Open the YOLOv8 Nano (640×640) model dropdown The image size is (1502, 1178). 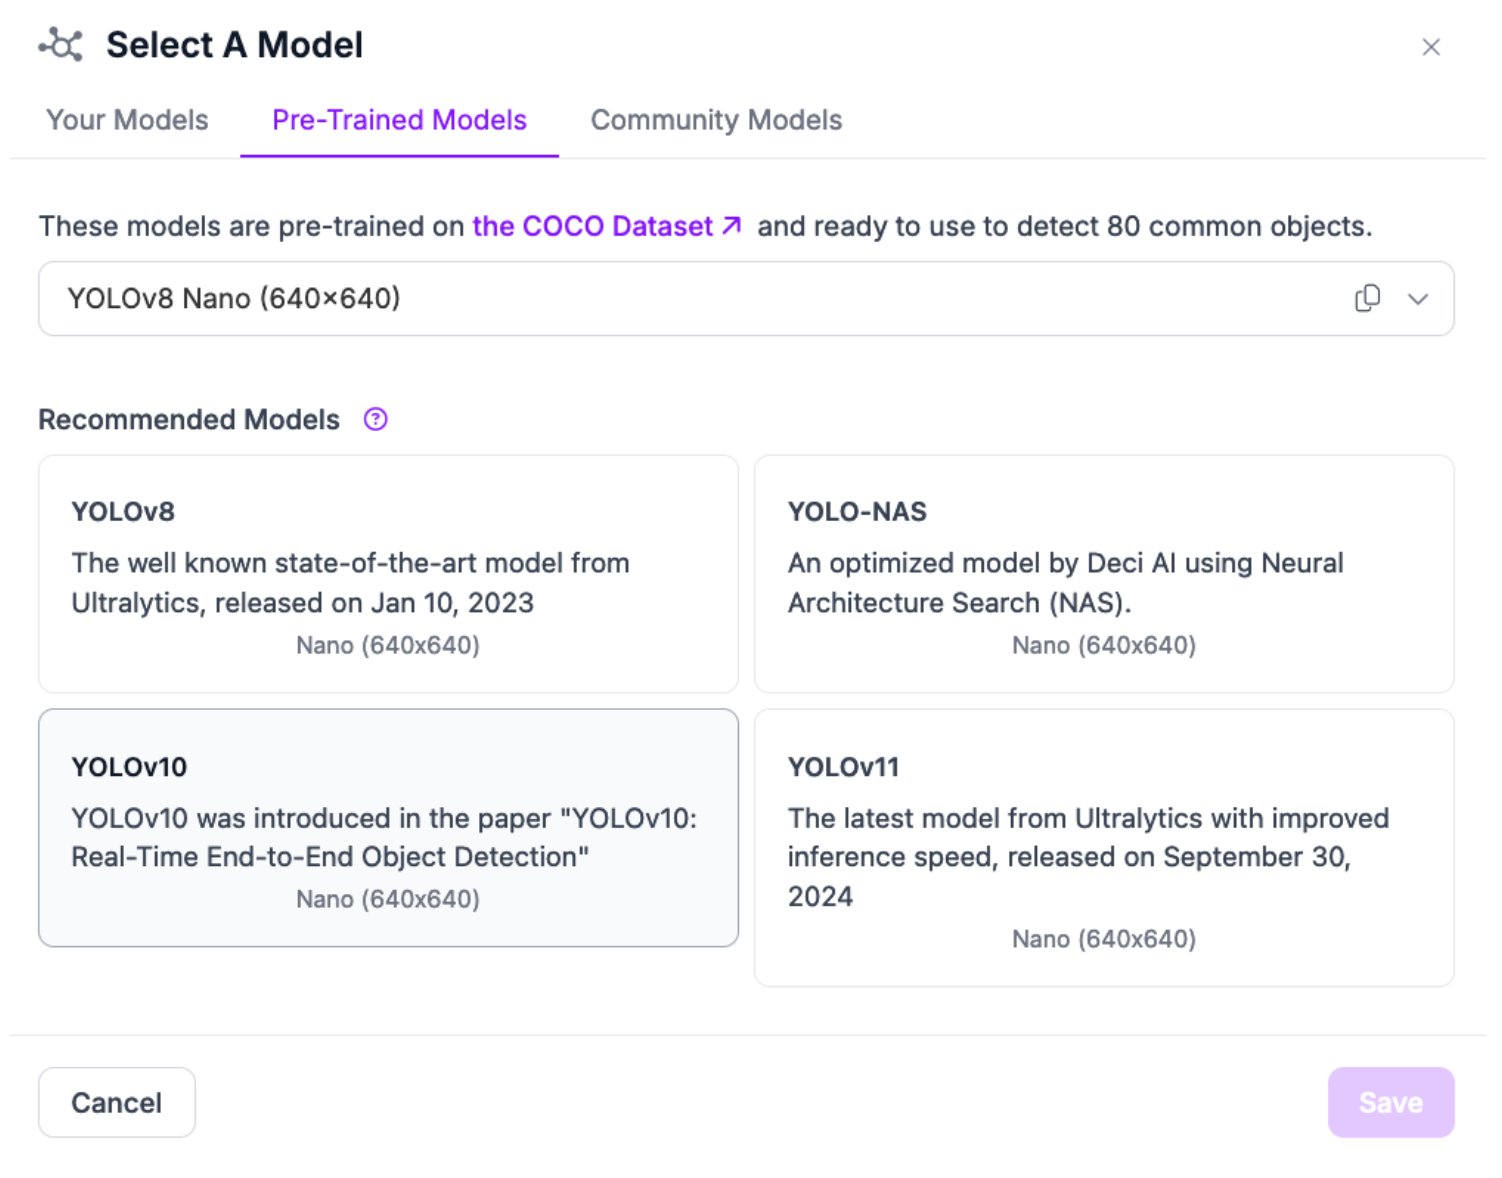point(700,299)
